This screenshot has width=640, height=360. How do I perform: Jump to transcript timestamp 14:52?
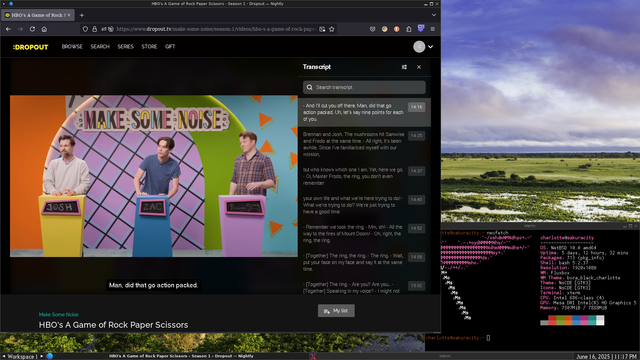tap(416, 228)
